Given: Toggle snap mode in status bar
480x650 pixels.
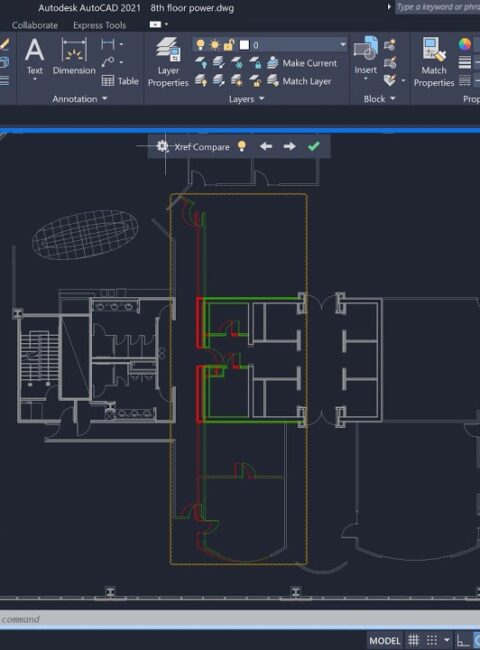Looking at the screenshot, I should 432,640.
